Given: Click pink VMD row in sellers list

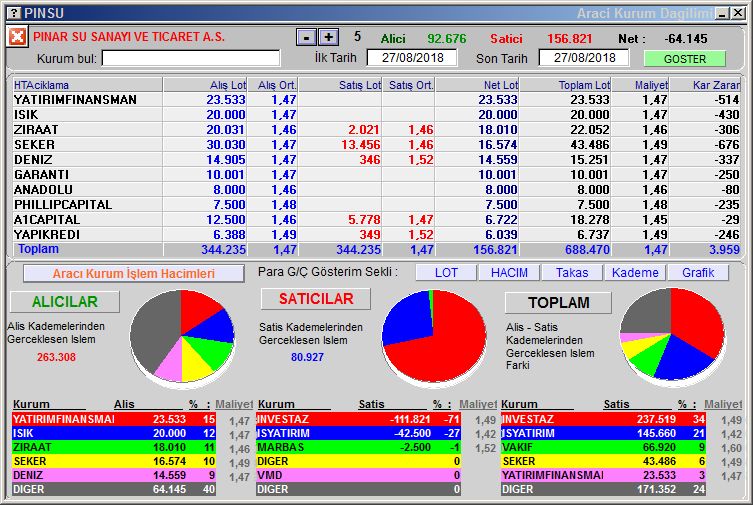Looking at the screenshot, I should click(358, 475).
